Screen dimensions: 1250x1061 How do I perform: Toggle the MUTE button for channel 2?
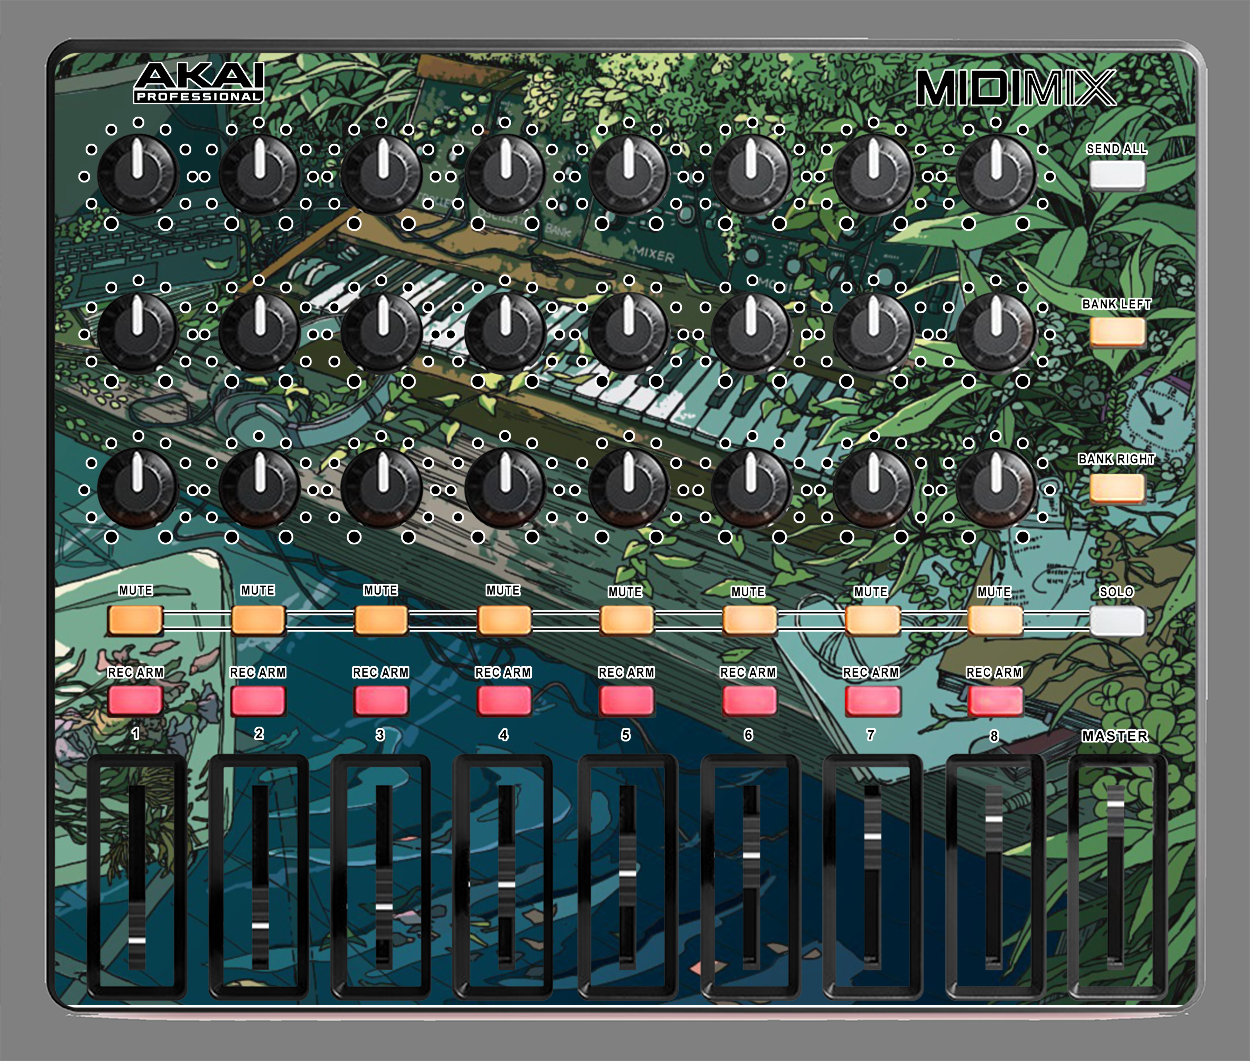click(258, 620)
